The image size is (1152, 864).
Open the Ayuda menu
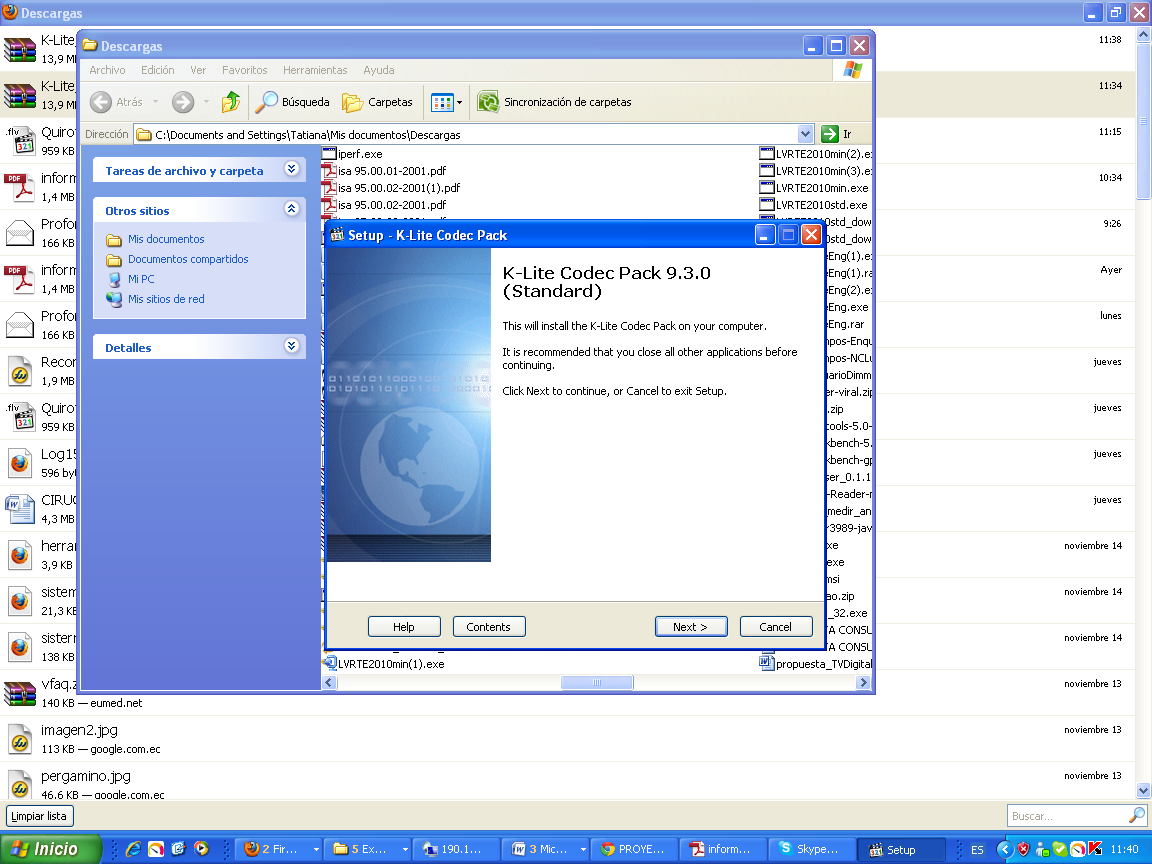tap(378, 70)
